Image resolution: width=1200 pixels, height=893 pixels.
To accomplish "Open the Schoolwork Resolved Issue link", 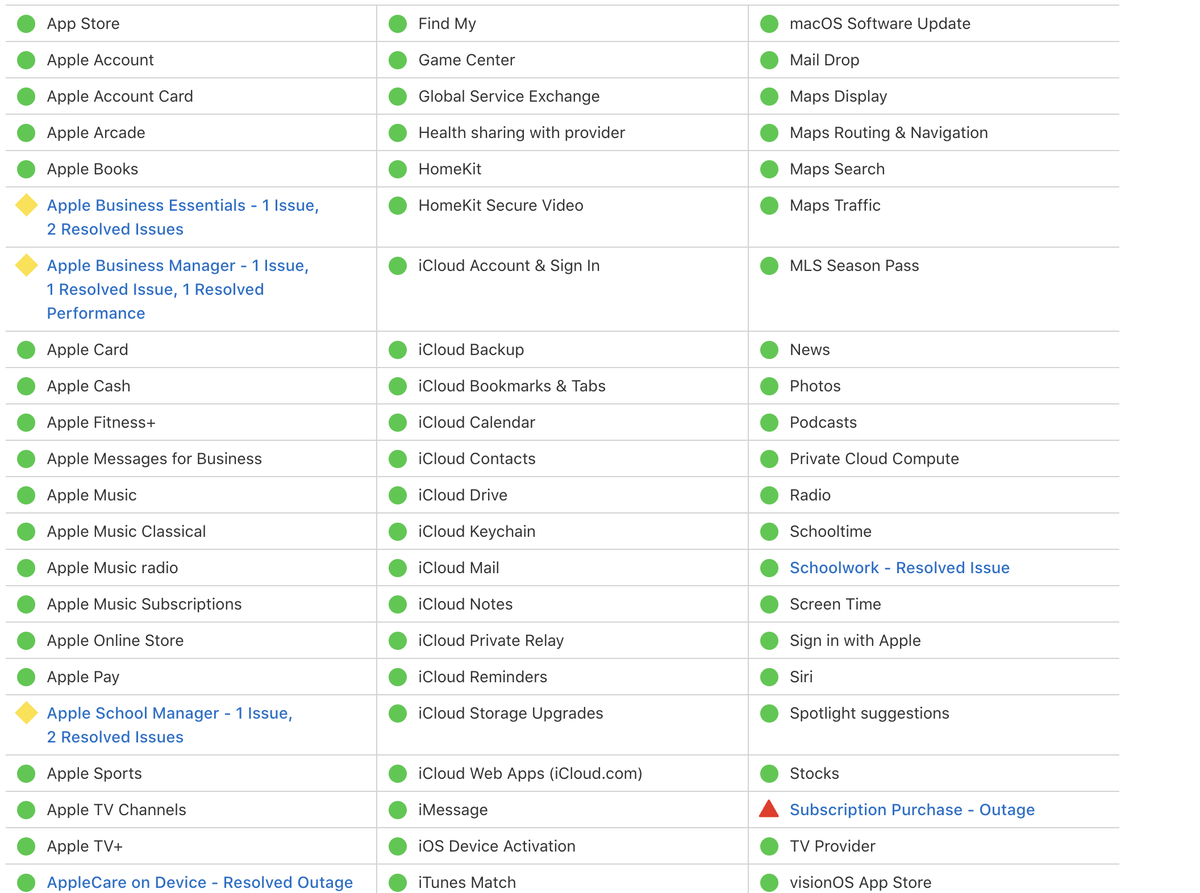I will (x=899, y=568).
